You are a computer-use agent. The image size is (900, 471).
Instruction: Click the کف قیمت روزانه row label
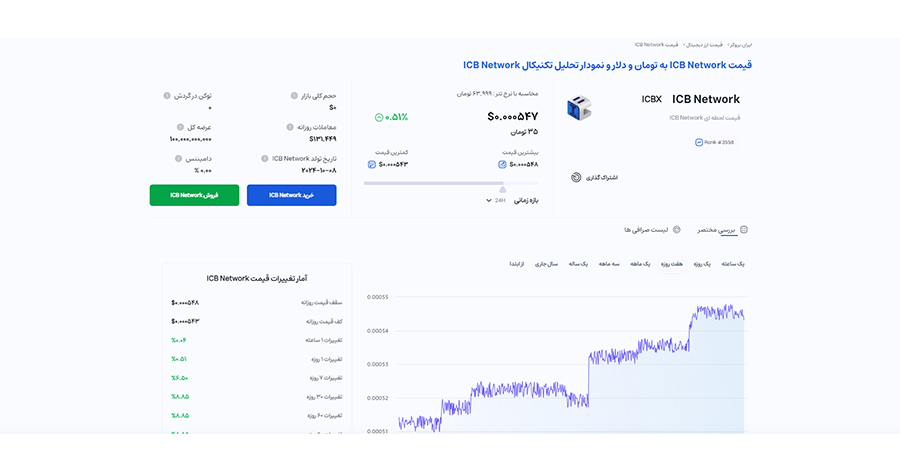[323, 321]
